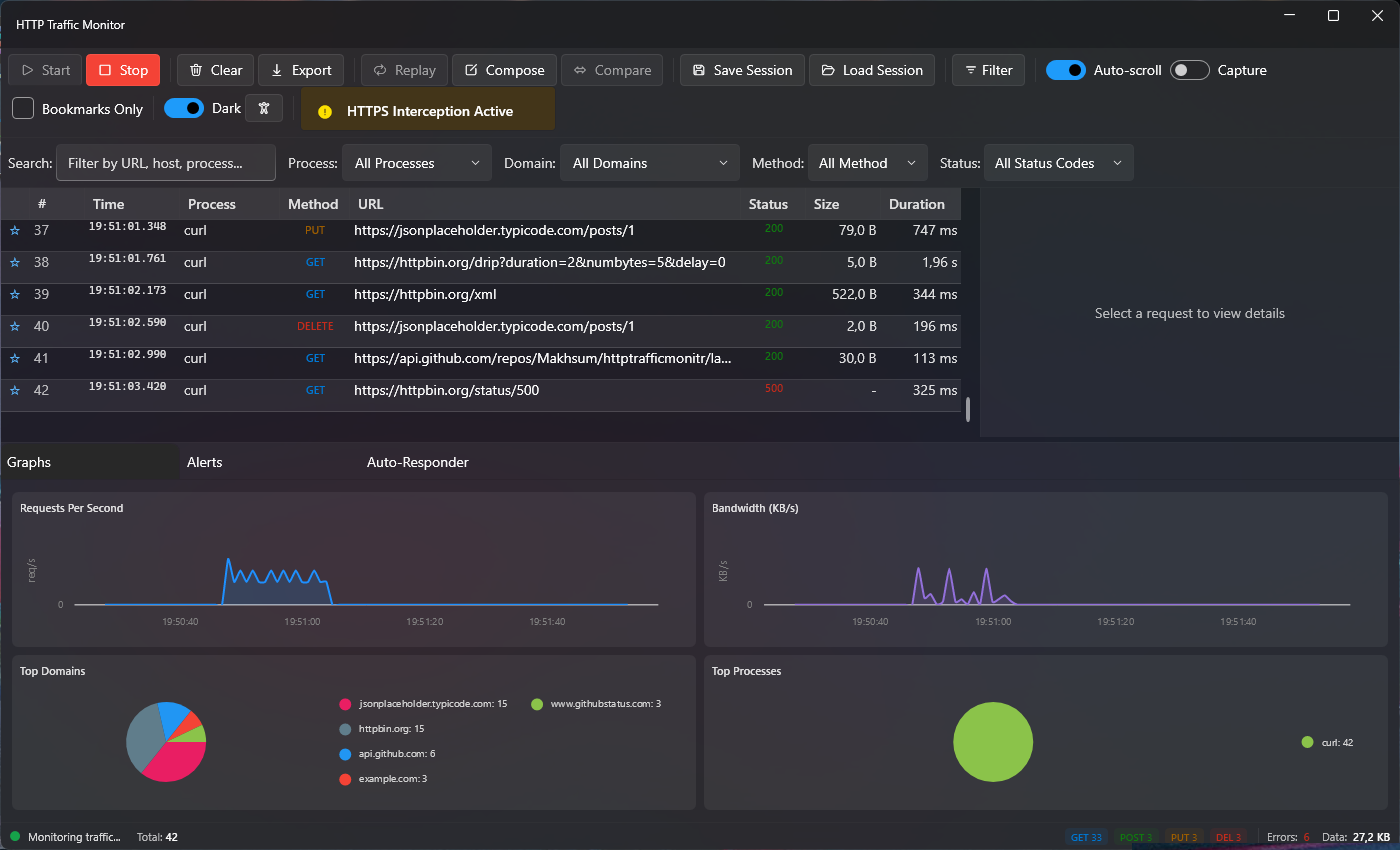The height and width of the screenshot is (850, 1400).
Task: Click the request list vertical scrollbar
Action: pyautogui.click(x=968, y=409)
